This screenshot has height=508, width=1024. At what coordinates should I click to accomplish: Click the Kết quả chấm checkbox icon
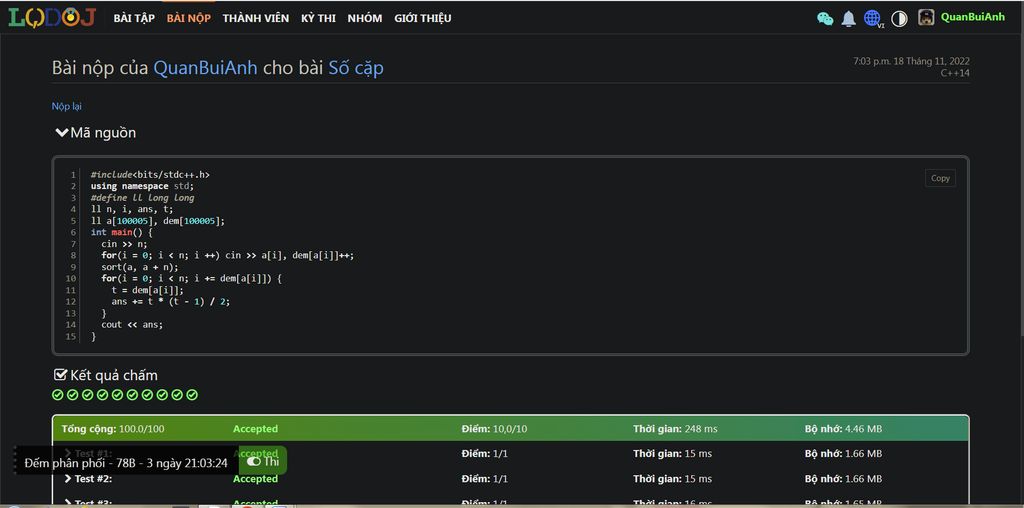60,375
